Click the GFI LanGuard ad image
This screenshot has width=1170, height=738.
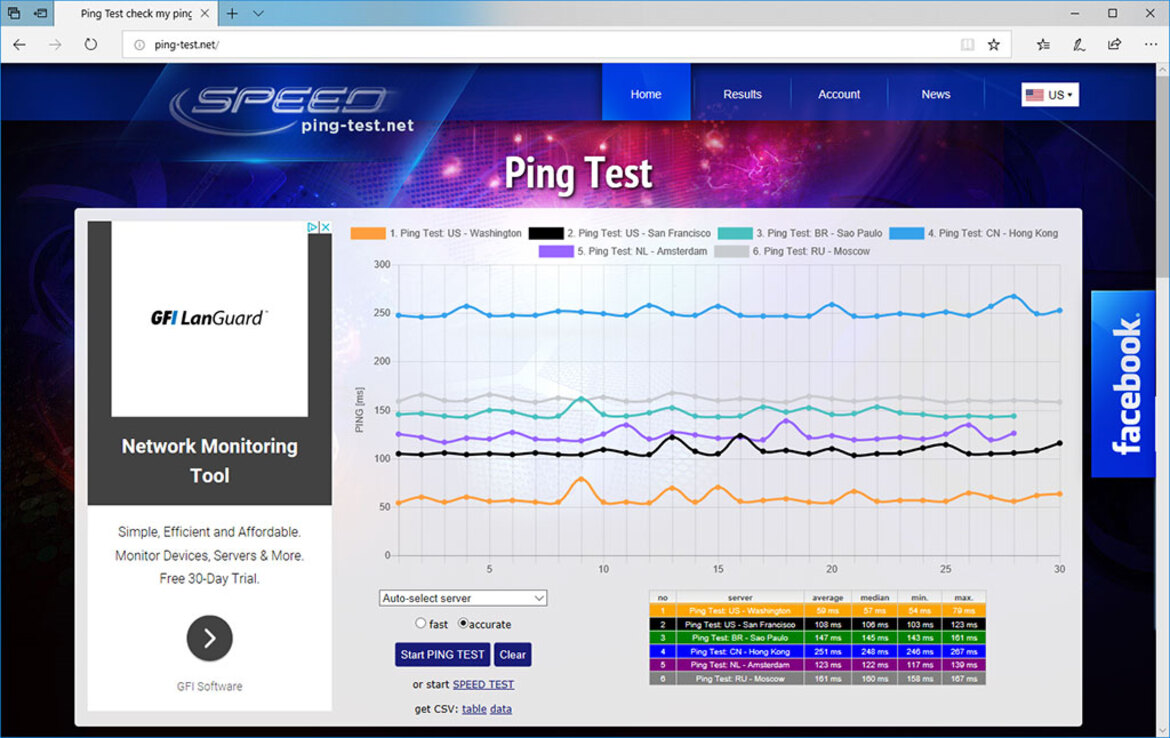(x=210, y=319)
